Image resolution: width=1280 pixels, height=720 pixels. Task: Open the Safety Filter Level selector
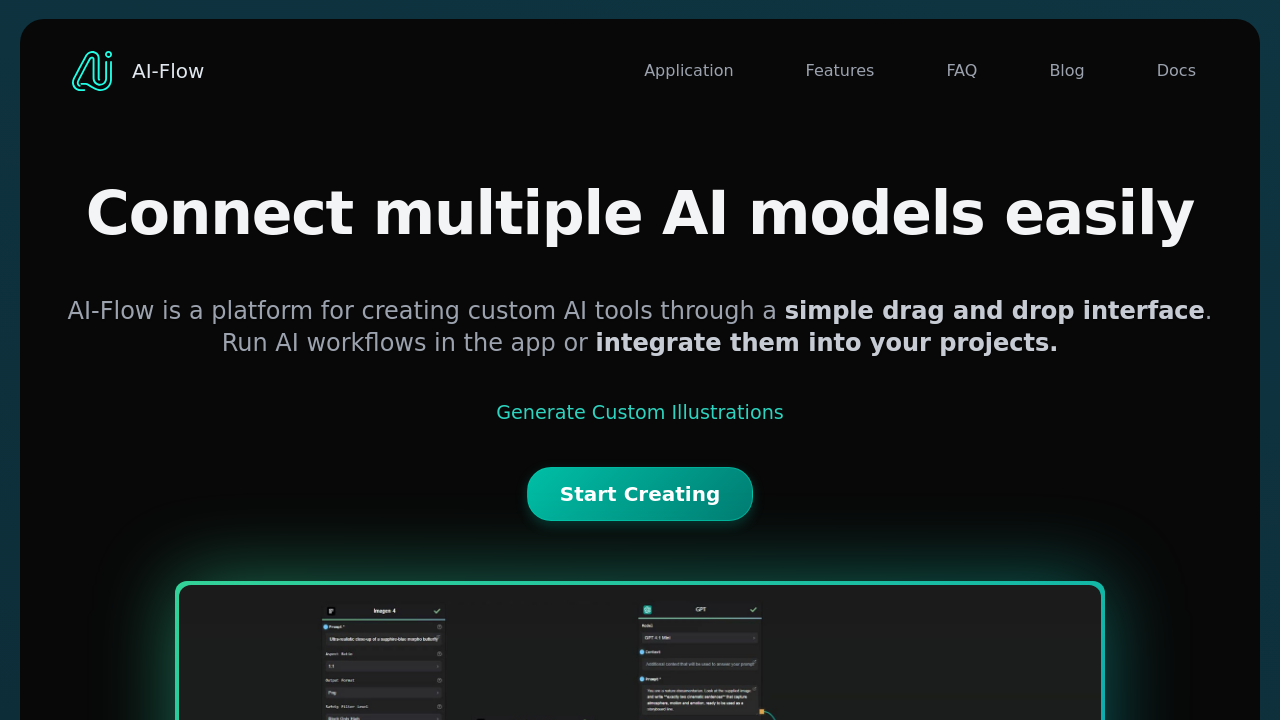pos(384,717)
